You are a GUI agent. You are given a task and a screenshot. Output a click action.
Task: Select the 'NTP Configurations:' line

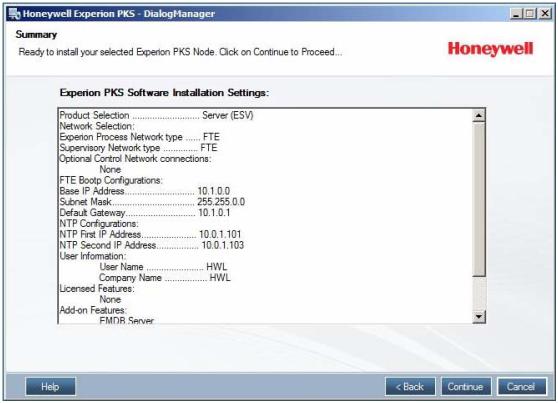(x=99, y=224)
